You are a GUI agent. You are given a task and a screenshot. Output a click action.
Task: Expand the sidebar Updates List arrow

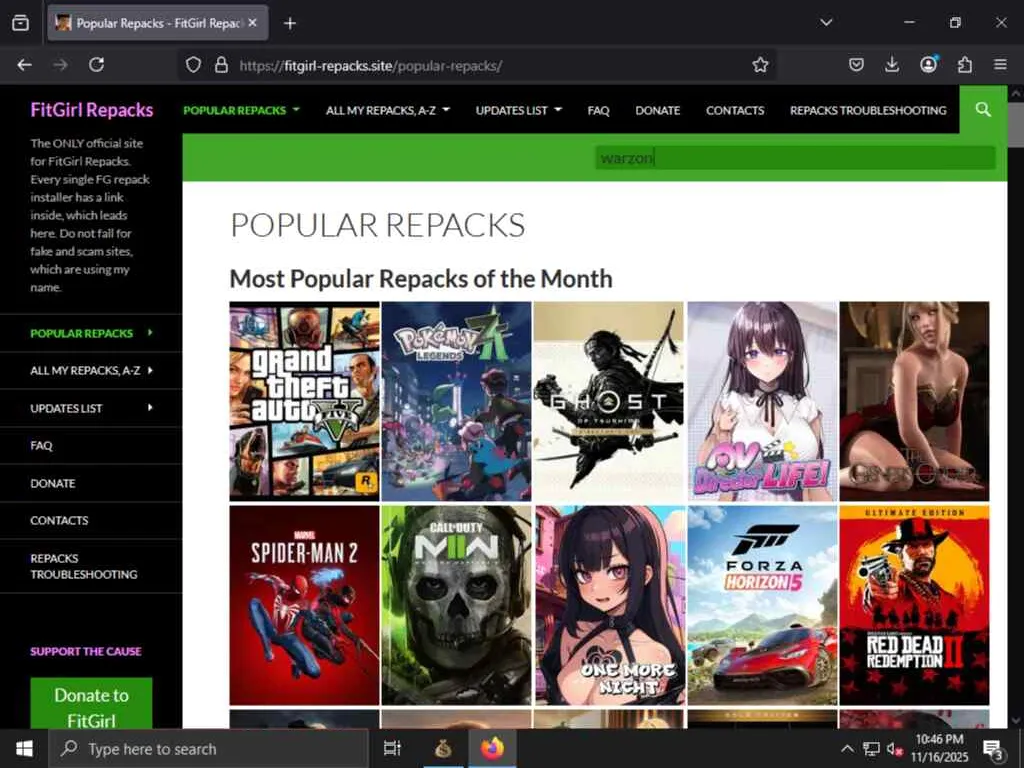click(x=150, y=408)
